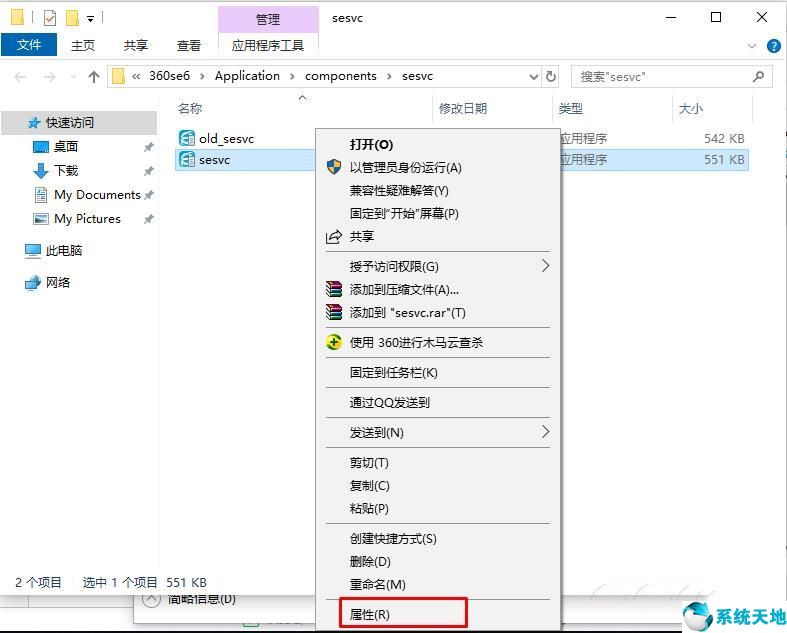Open the 文件 menu tab
787x633 pixels.
tap(29, 45)
